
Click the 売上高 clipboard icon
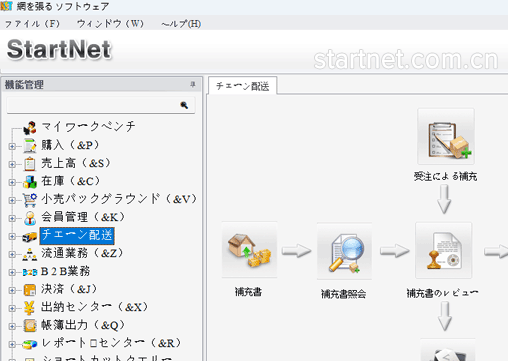[x=30, y=164]
